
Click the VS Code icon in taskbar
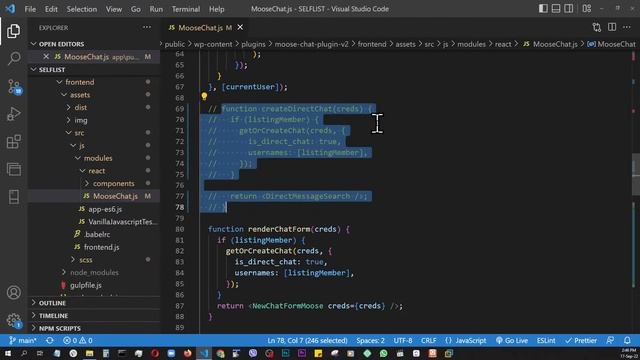(204, 353)
